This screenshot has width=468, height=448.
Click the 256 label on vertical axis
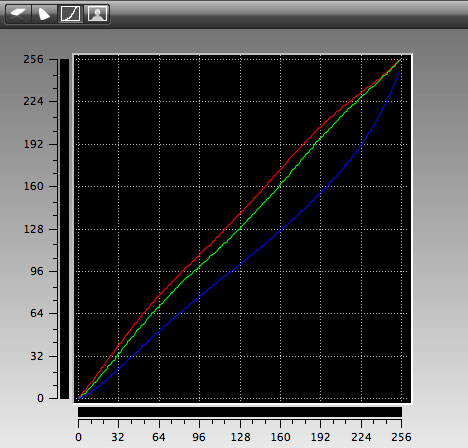[x=33, y=59]
